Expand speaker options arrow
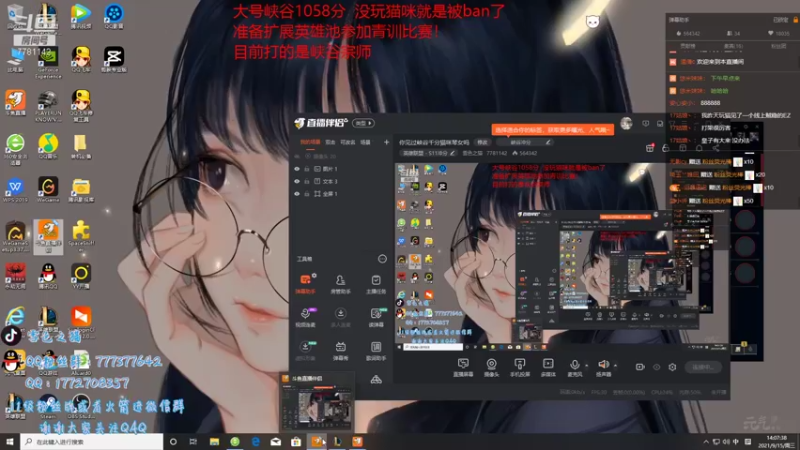 [x=615, y=365]
